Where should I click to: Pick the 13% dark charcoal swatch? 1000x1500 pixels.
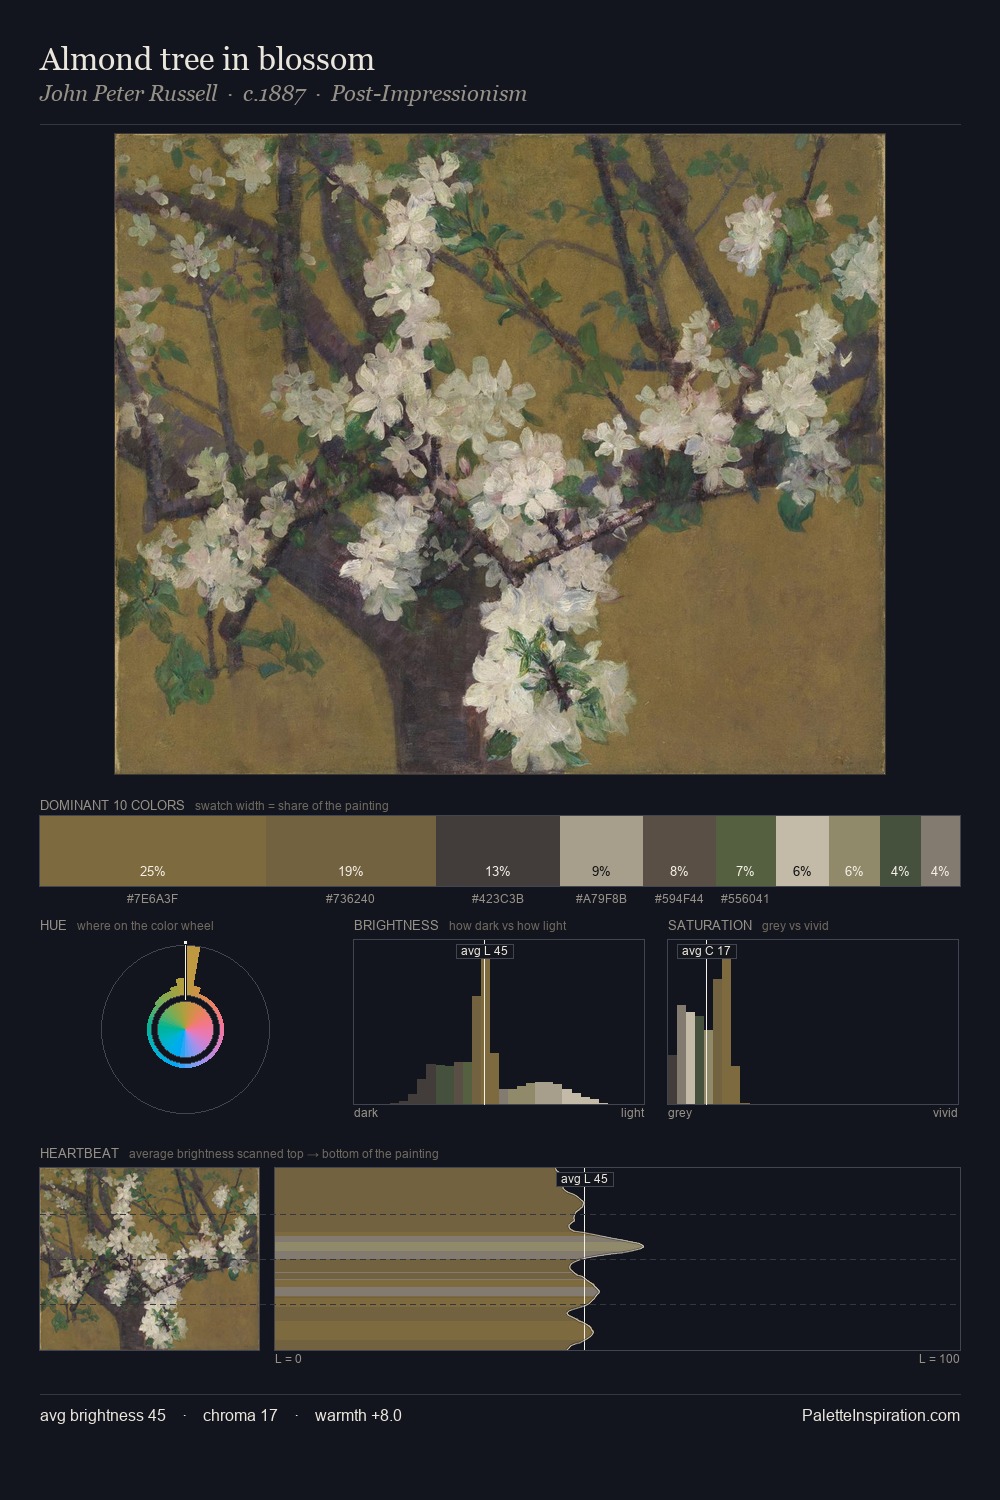(498, 851)
